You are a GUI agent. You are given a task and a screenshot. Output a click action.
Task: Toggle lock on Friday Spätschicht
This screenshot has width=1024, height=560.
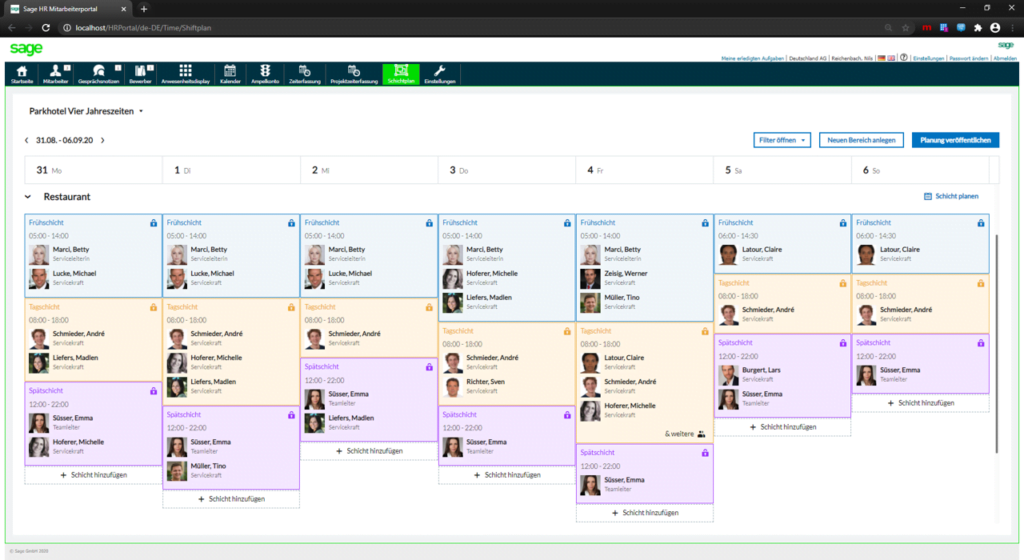click(x=705, y=453)
